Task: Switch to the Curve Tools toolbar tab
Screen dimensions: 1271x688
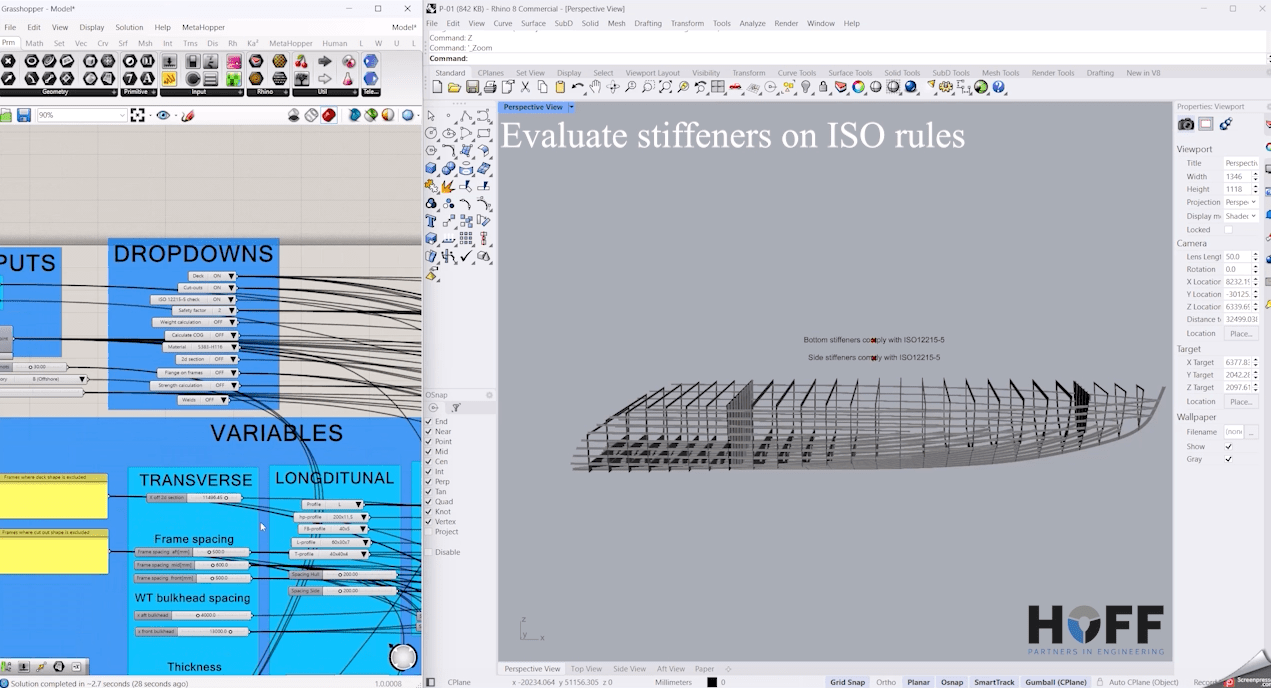Action: (x=796, y=73)
